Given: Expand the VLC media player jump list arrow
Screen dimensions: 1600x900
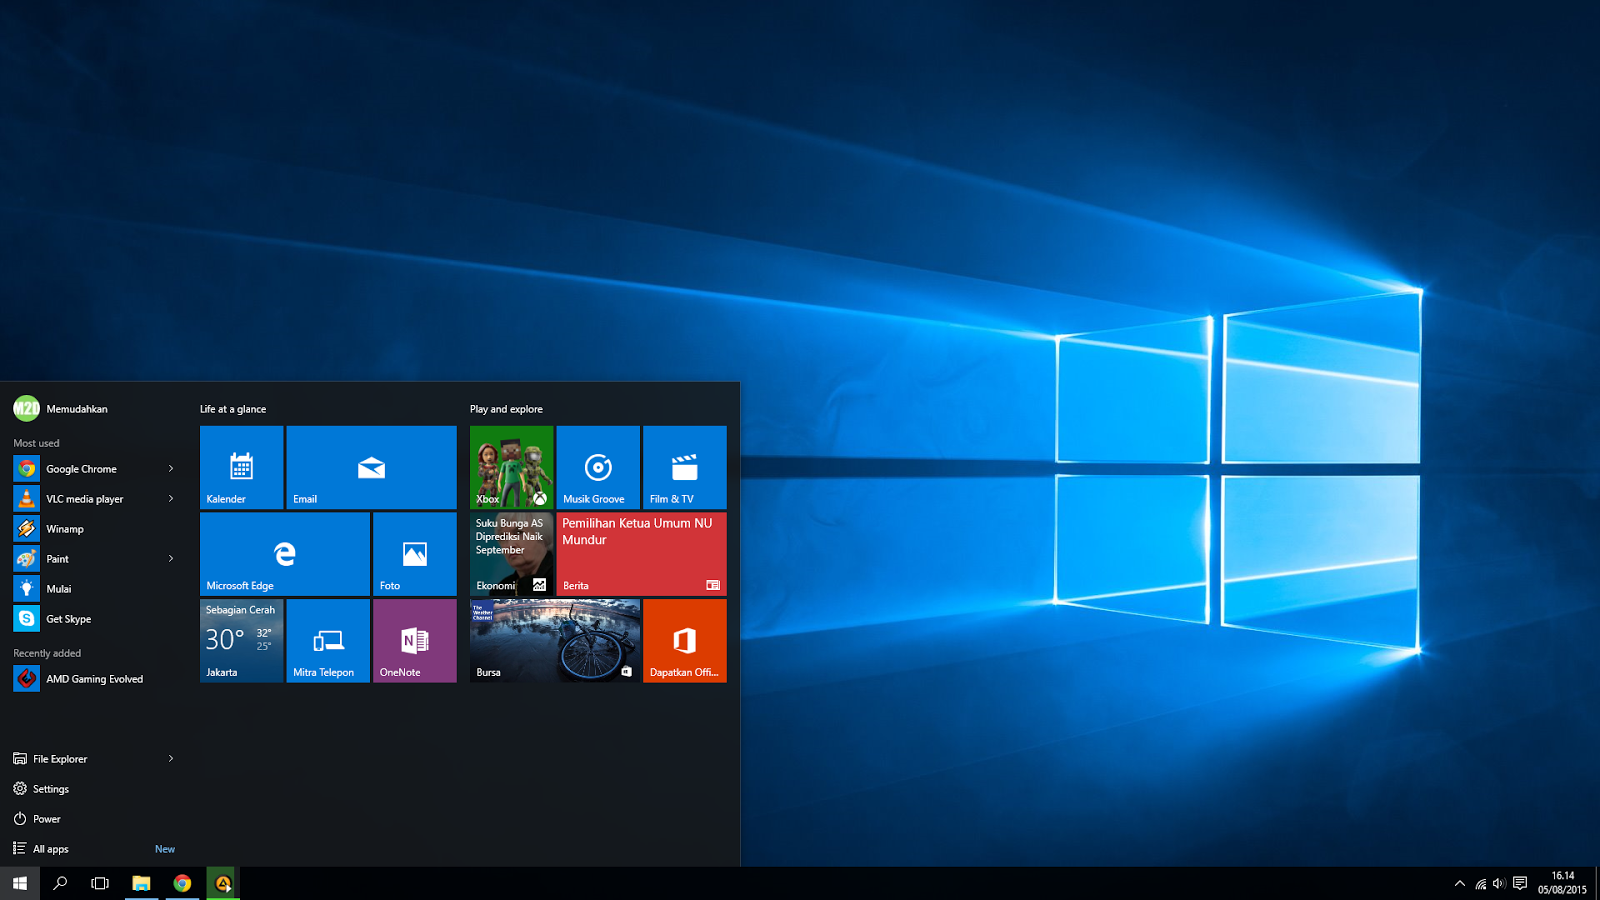Looking at the screenshot, I should [x=171, y=499].
